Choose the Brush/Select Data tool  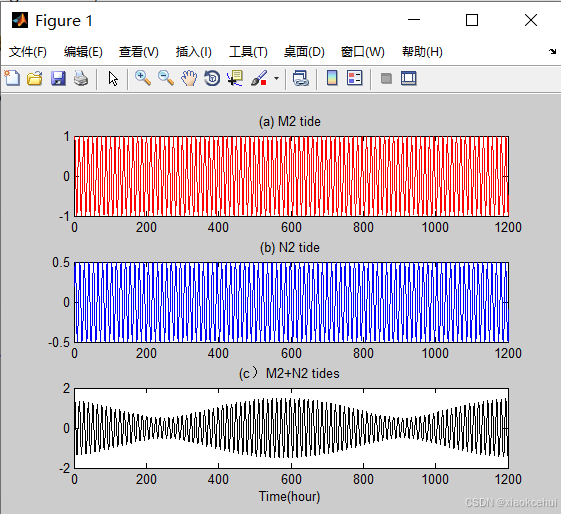tap(259, 78)
